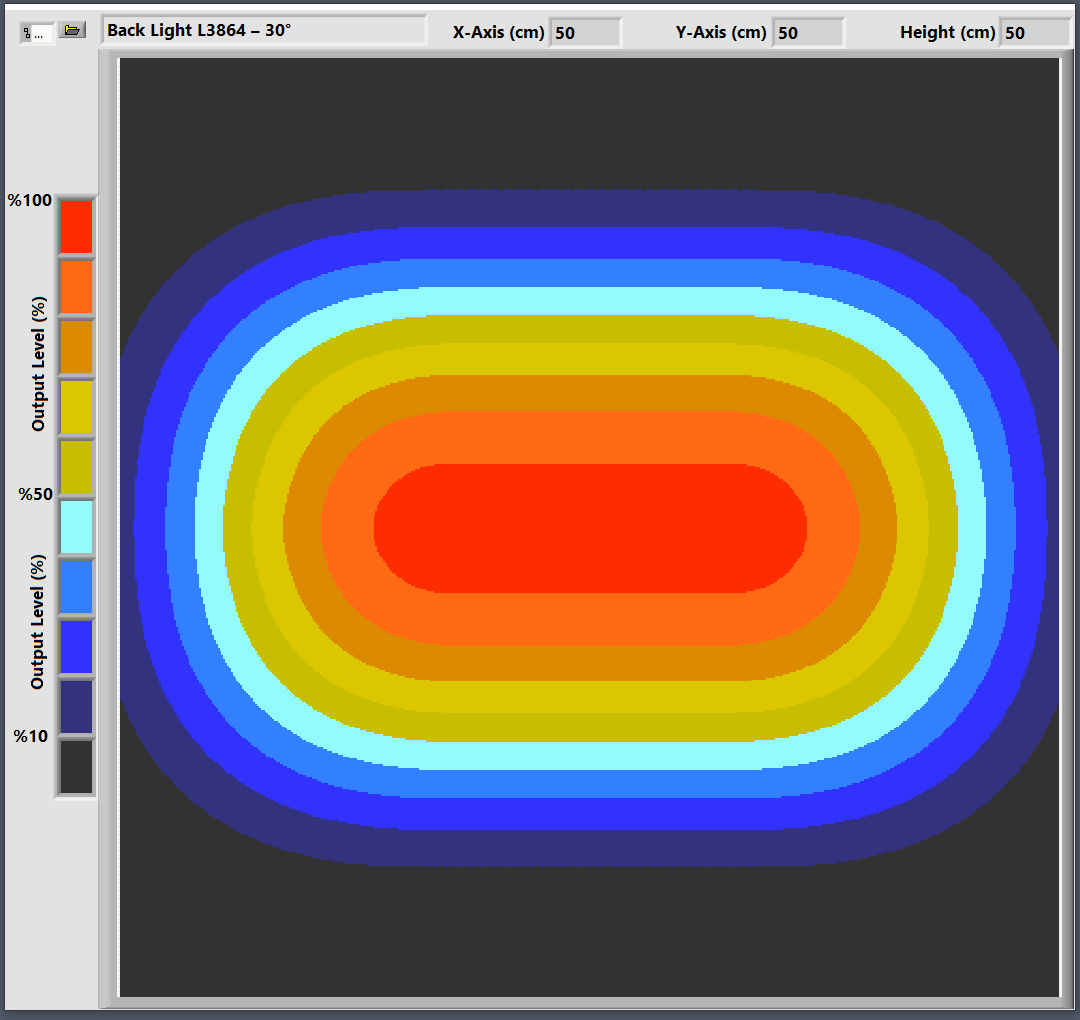Click the red center zone of intensity plot
This screenshot has width=1080, height=1020.
[x=590, y=528]
